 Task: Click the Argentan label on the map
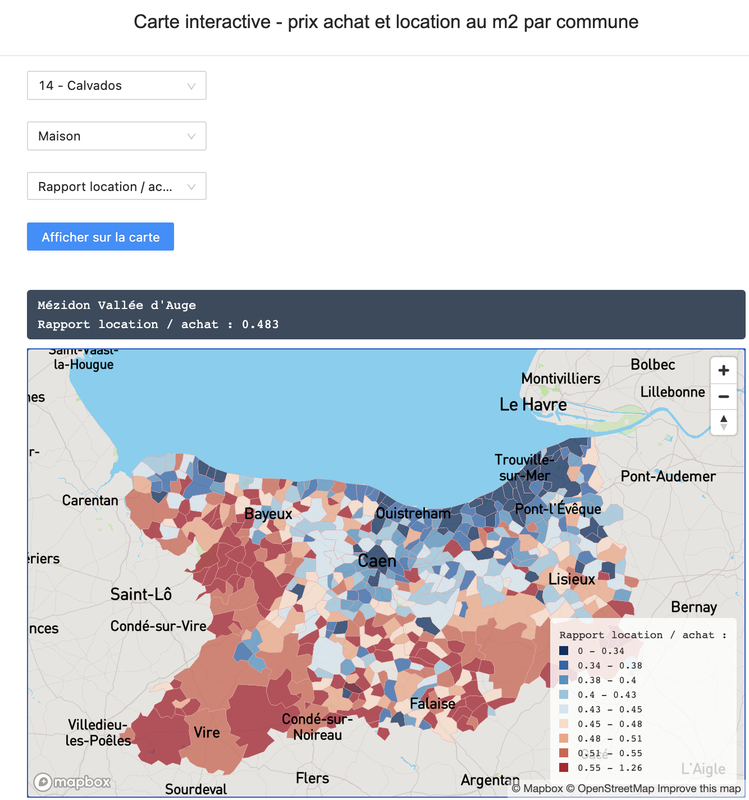tap(490, 780)
